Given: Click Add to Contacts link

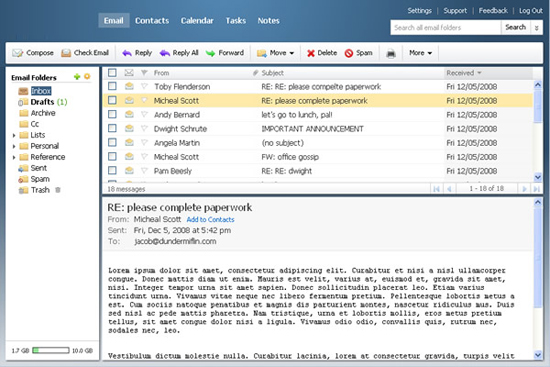Looking at the screenshot, I should click(210, 220).
